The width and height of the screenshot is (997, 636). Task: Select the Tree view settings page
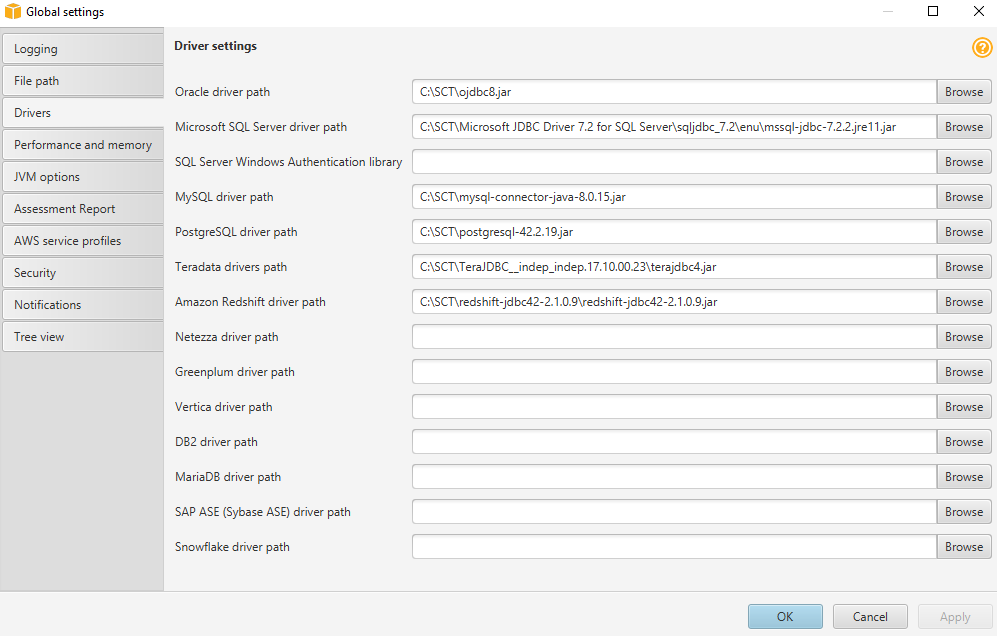tap(82, 336)
